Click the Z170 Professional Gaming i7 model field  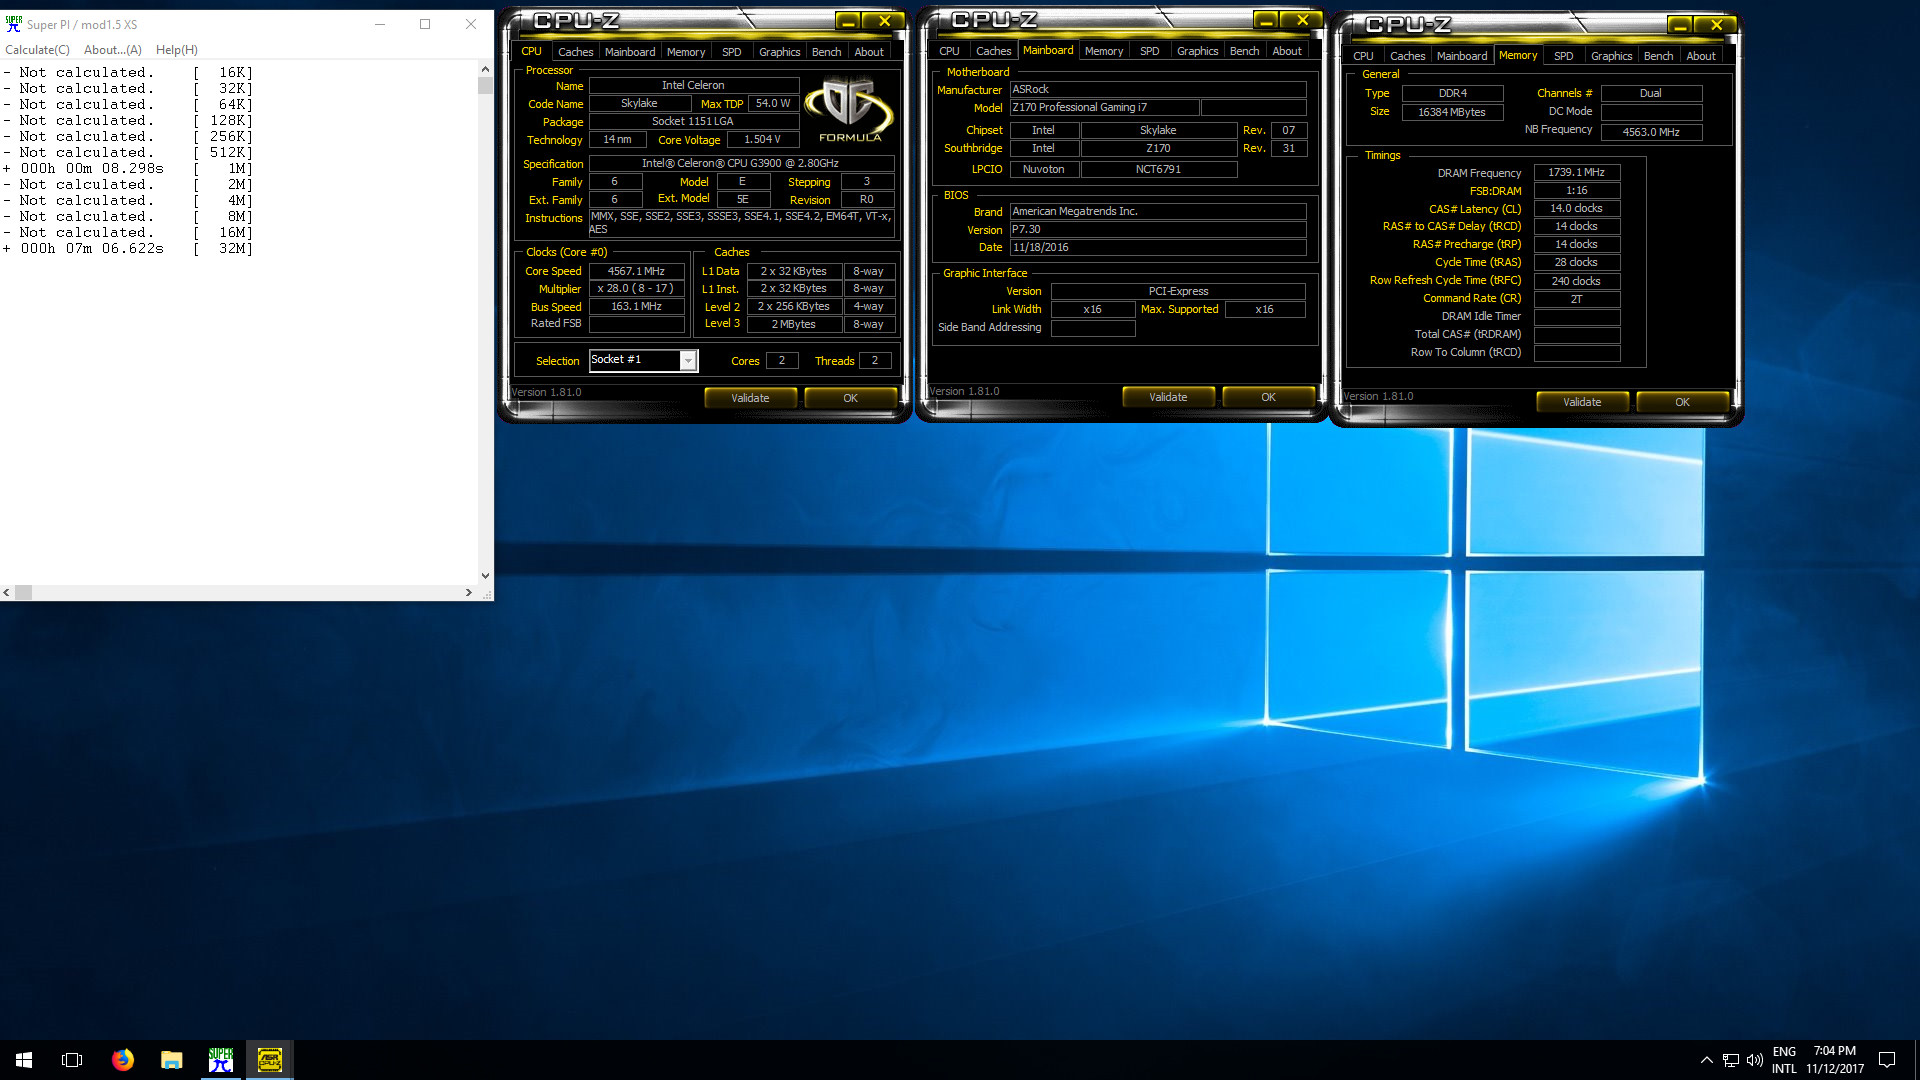(1104, 107)
